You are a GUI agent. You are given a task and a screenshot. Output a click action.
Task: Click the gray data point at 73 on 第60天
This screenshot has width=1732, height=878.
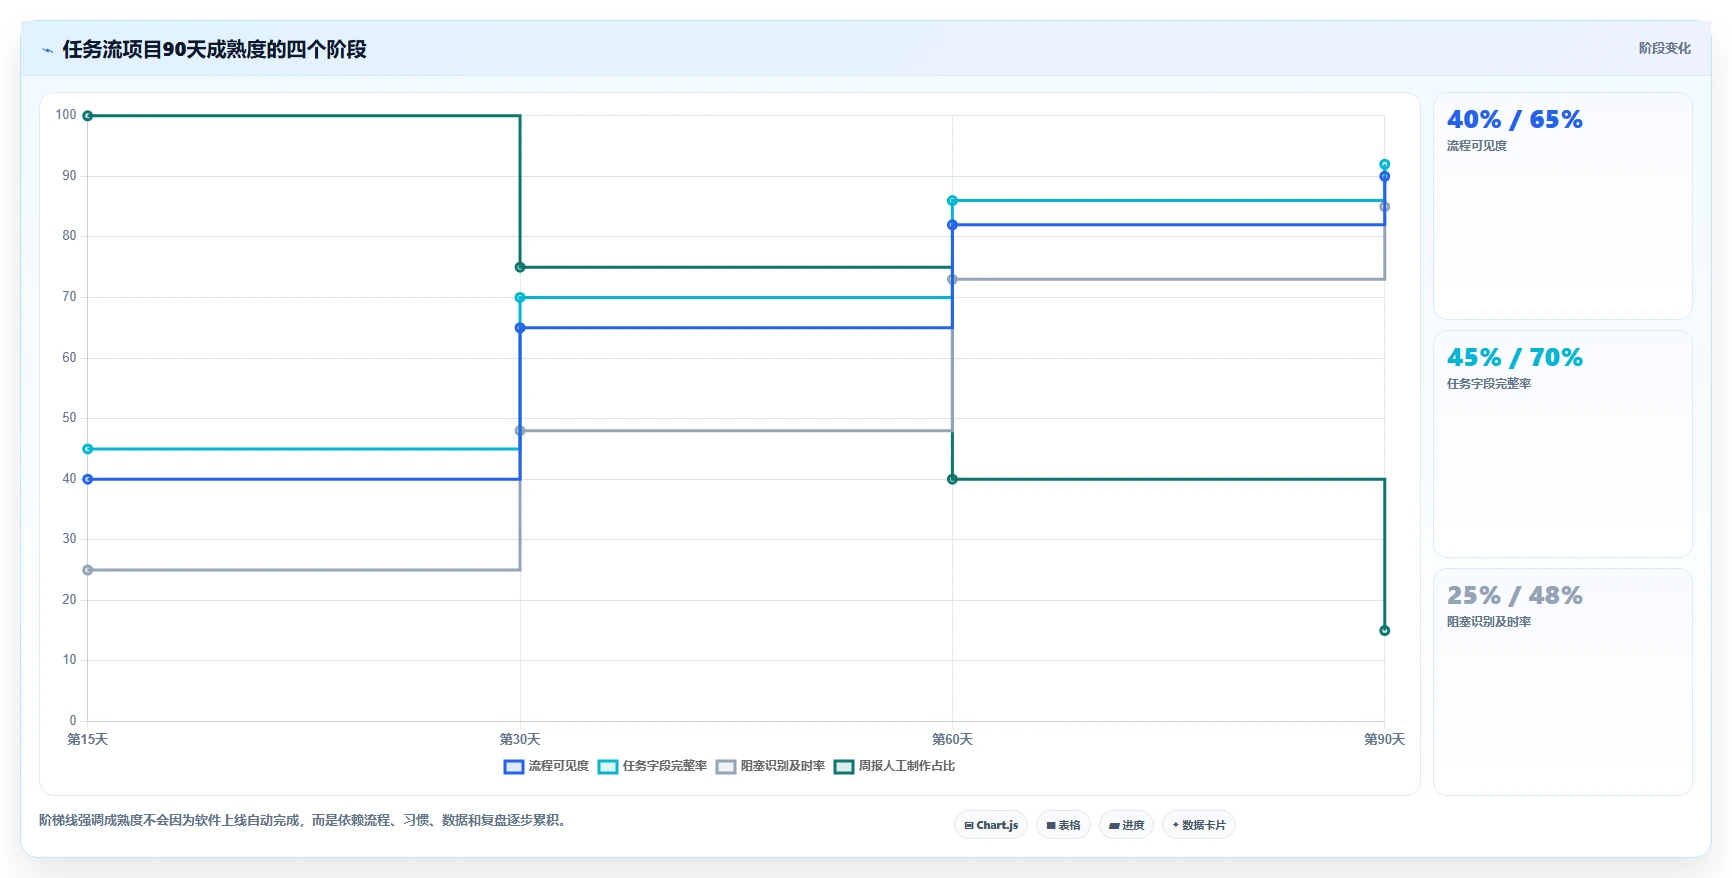pos(952,279)
